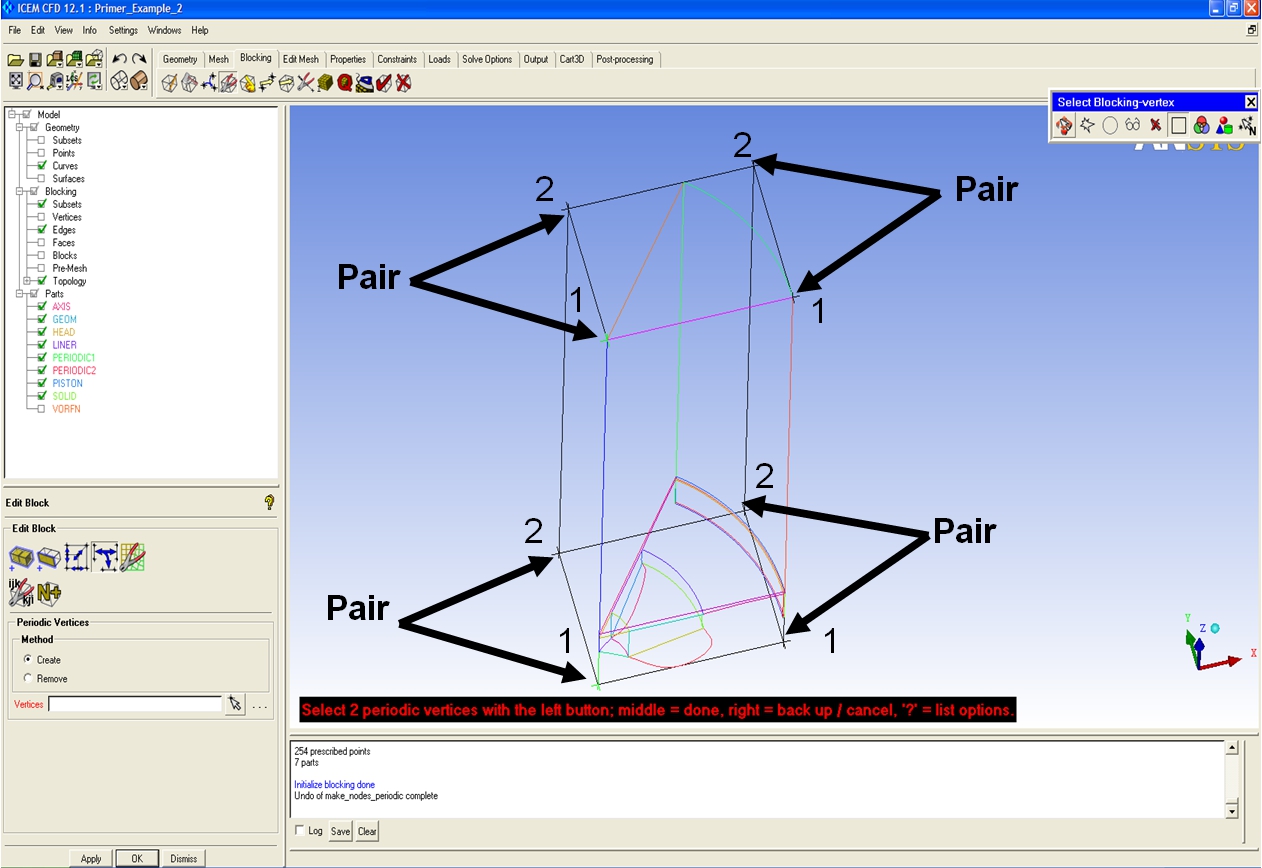This screenshot has width=1262, height=868.
Task: Click the glasses icon in Select Blocking-vertex toolbar
Action: tap(1132, 125)
